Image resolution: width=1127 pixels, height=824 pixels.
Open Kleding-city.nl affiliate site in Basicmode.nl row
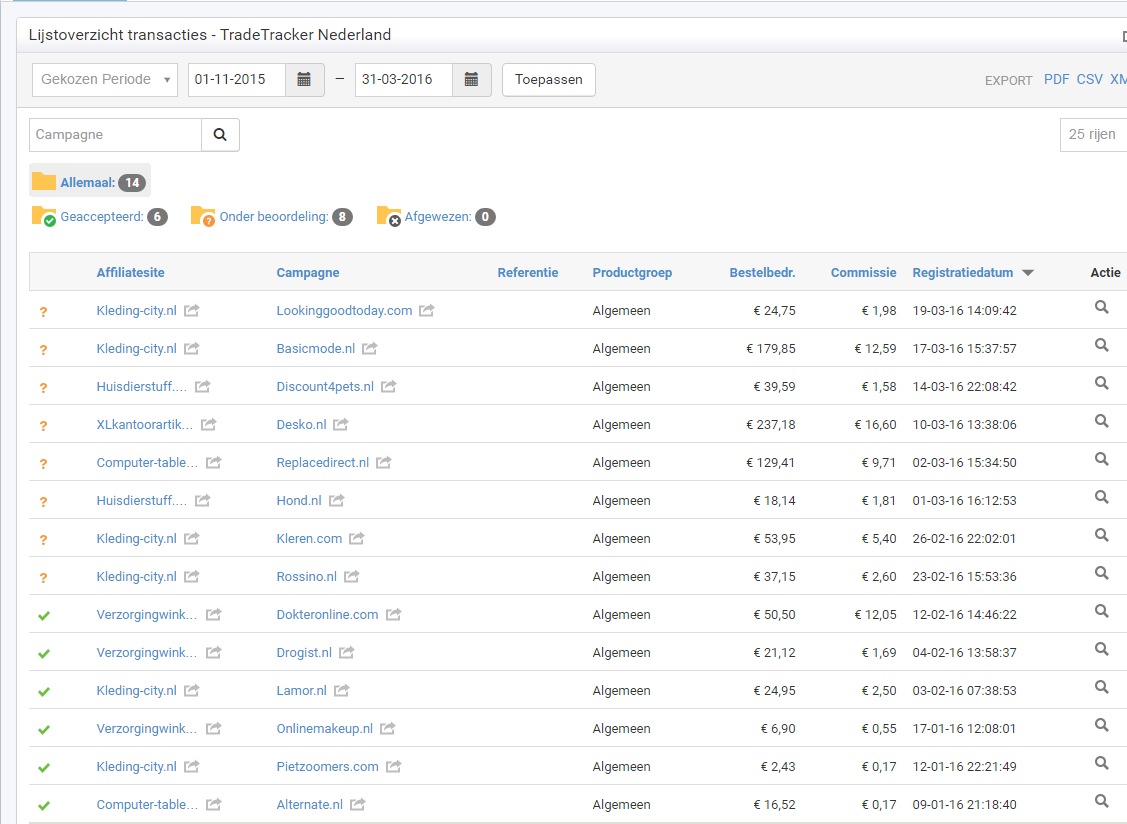point(137,349)
